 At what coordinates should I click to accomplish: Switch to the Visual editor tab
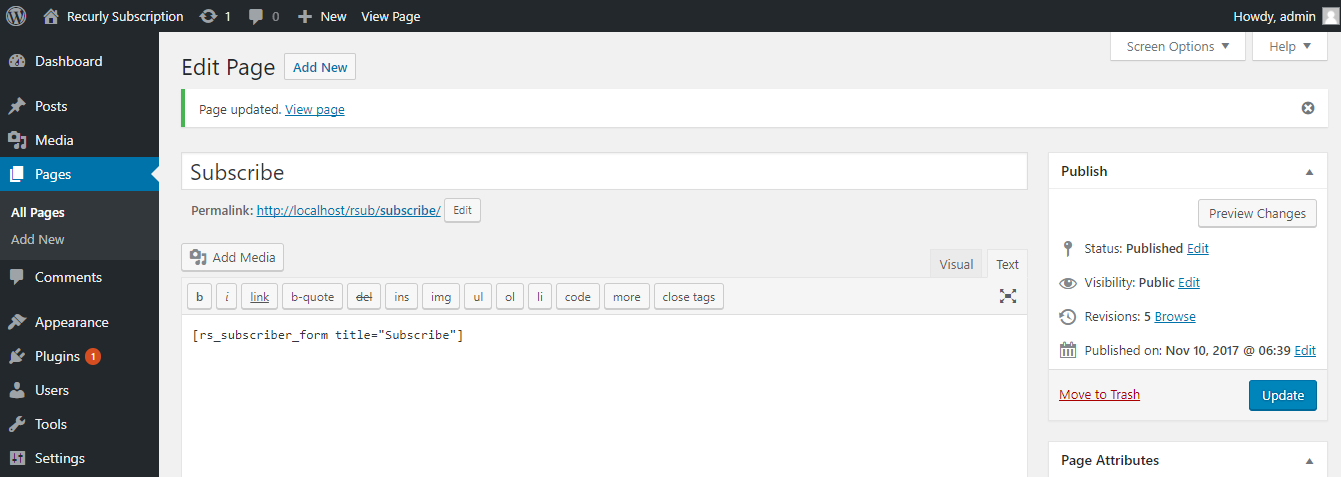coord(956,264)
